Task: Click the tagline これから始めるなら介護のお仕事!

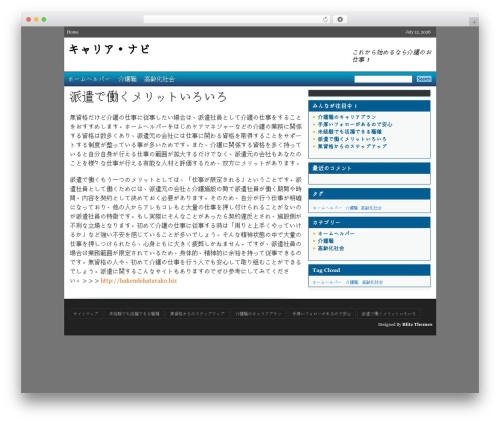Action: (x=392, y=56)
